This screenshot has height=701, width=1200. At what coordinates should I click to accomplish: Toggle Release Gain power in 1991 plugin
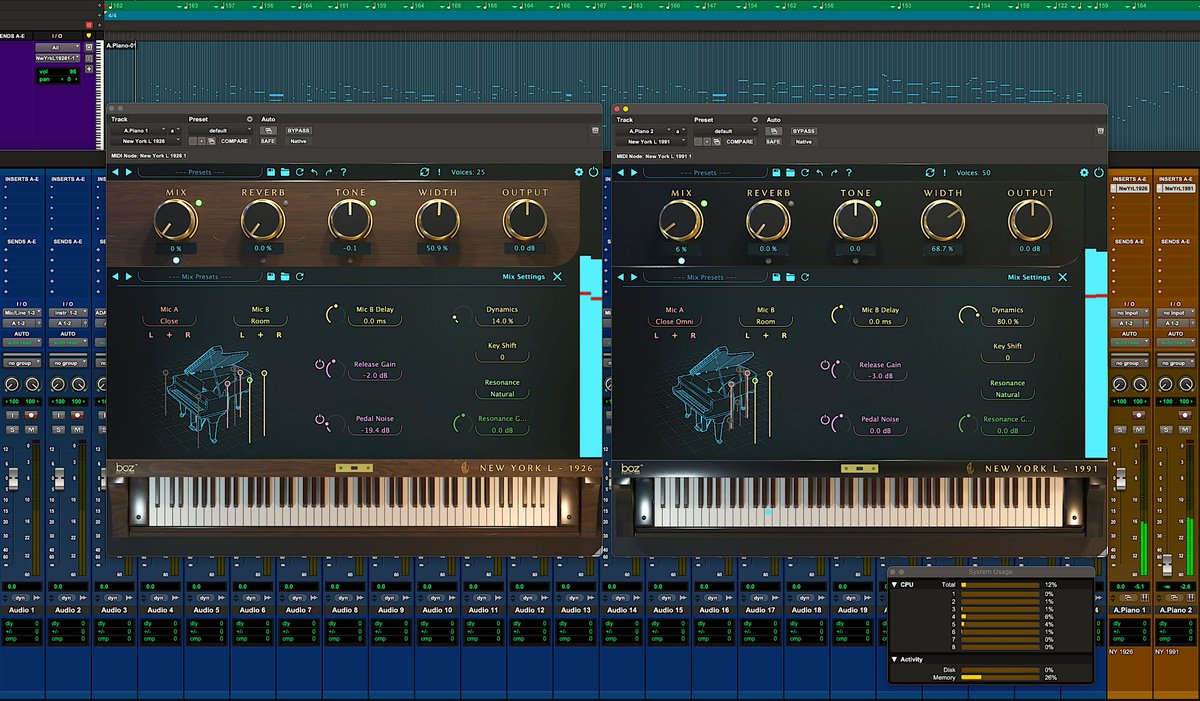[x=825, y=365]
